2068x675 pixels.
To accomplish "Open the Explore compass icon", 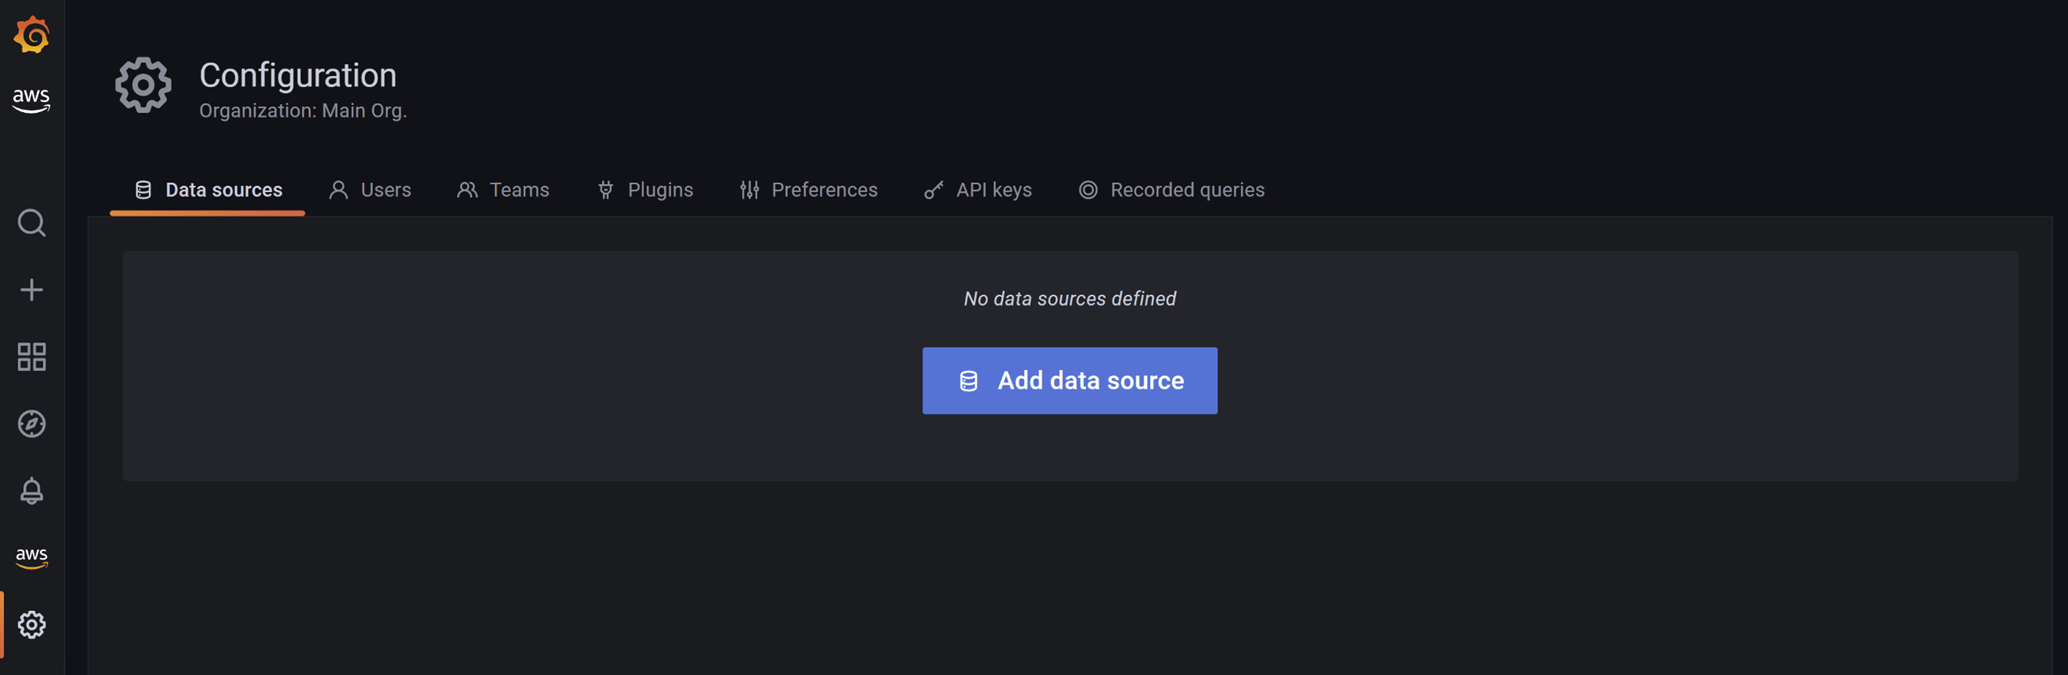I will [32, 424].
